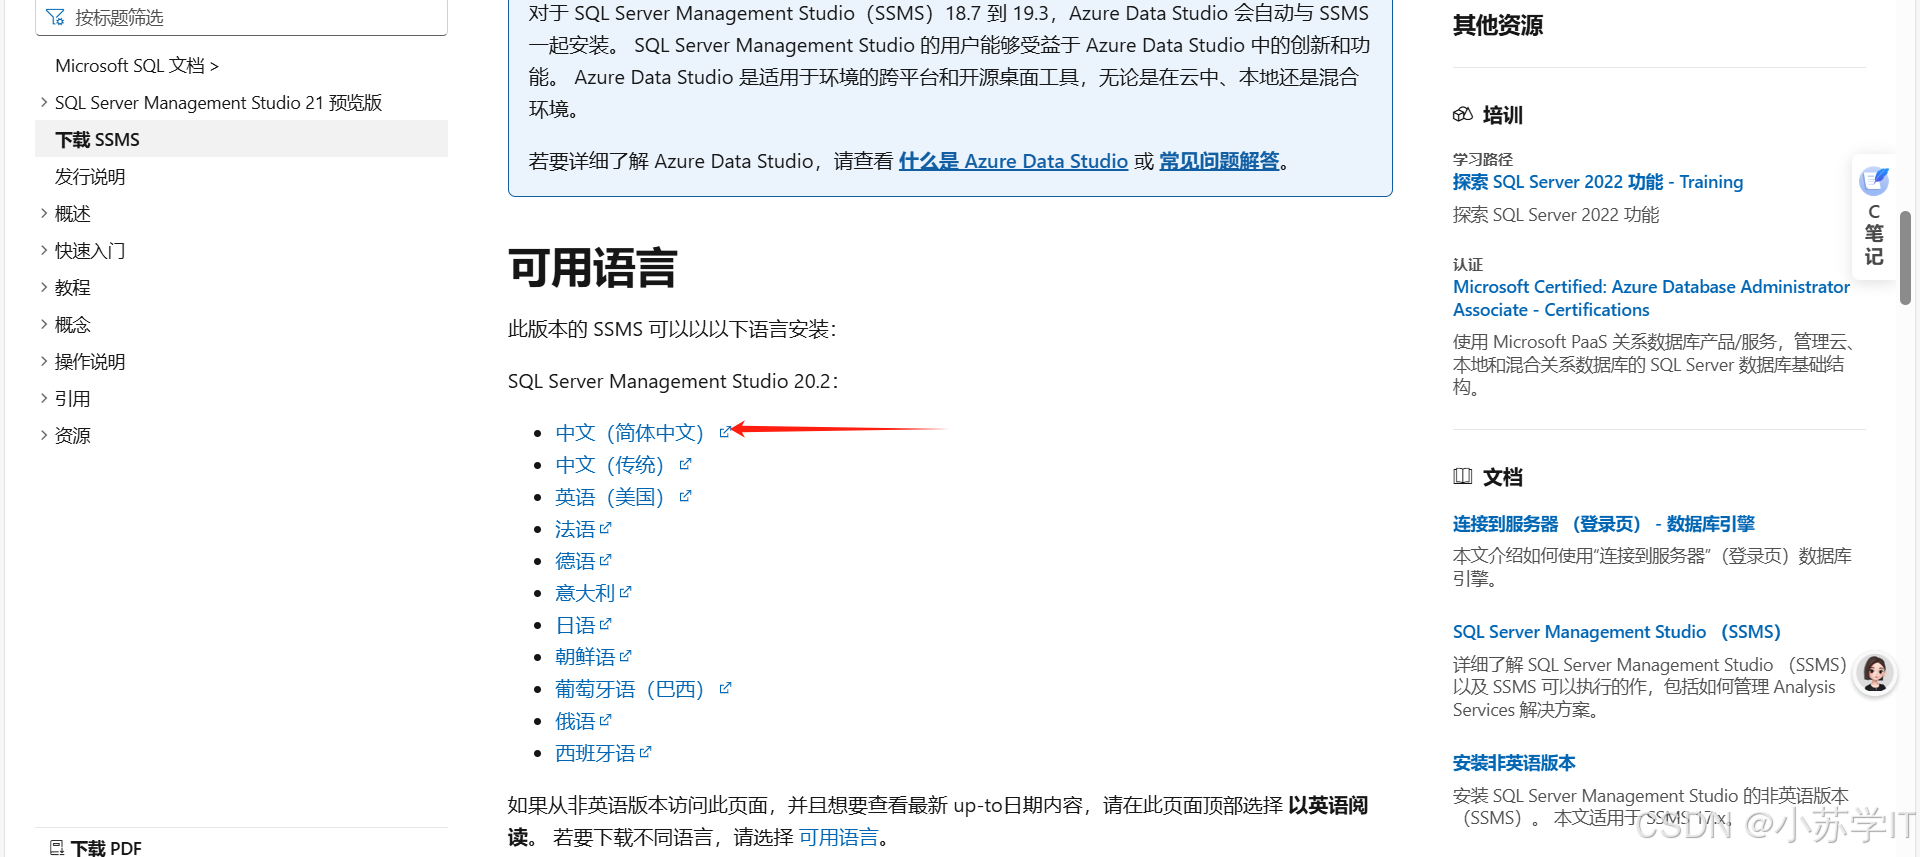1920x857 pixels.
Task: Click the text SQL Server Management Studio 20.2:
Action: [x=673, y=381]
